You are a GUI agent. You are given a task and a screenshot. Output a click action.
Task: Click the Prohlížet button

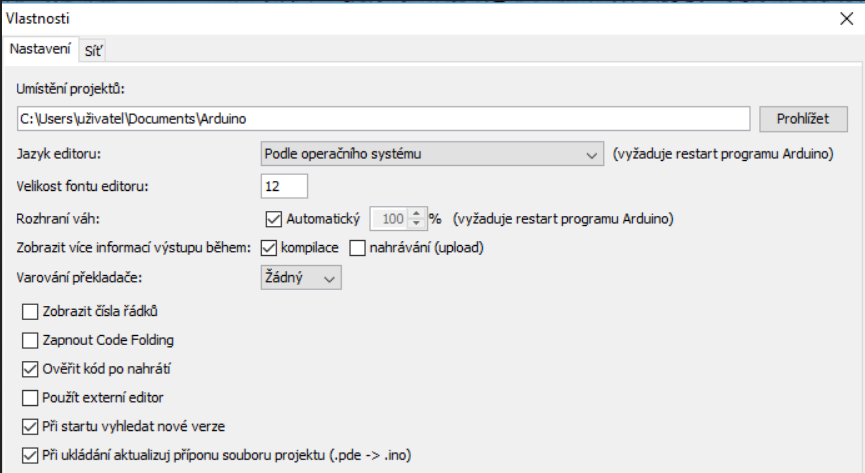coord(803,118)
